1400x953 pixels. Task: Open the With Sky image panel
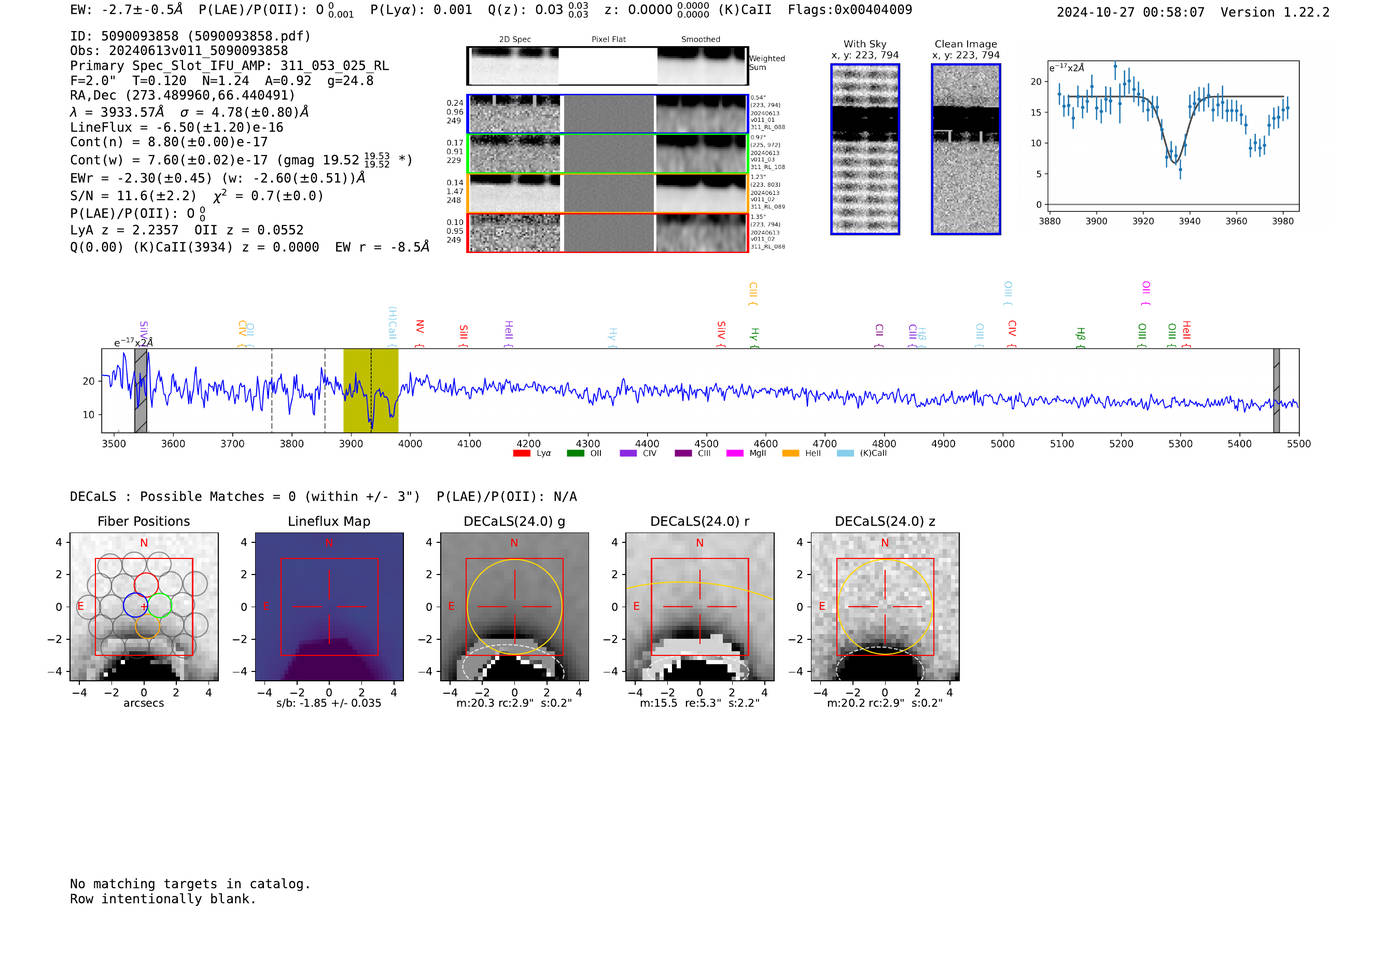(x=865, y=149)
